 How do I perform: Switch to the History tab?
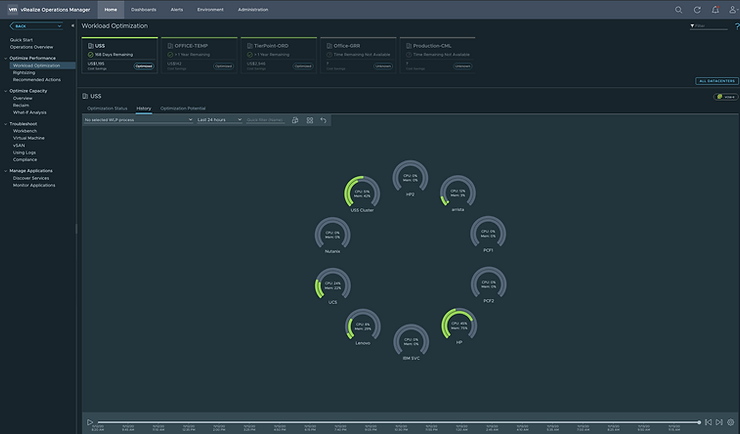tap(144, 108)
